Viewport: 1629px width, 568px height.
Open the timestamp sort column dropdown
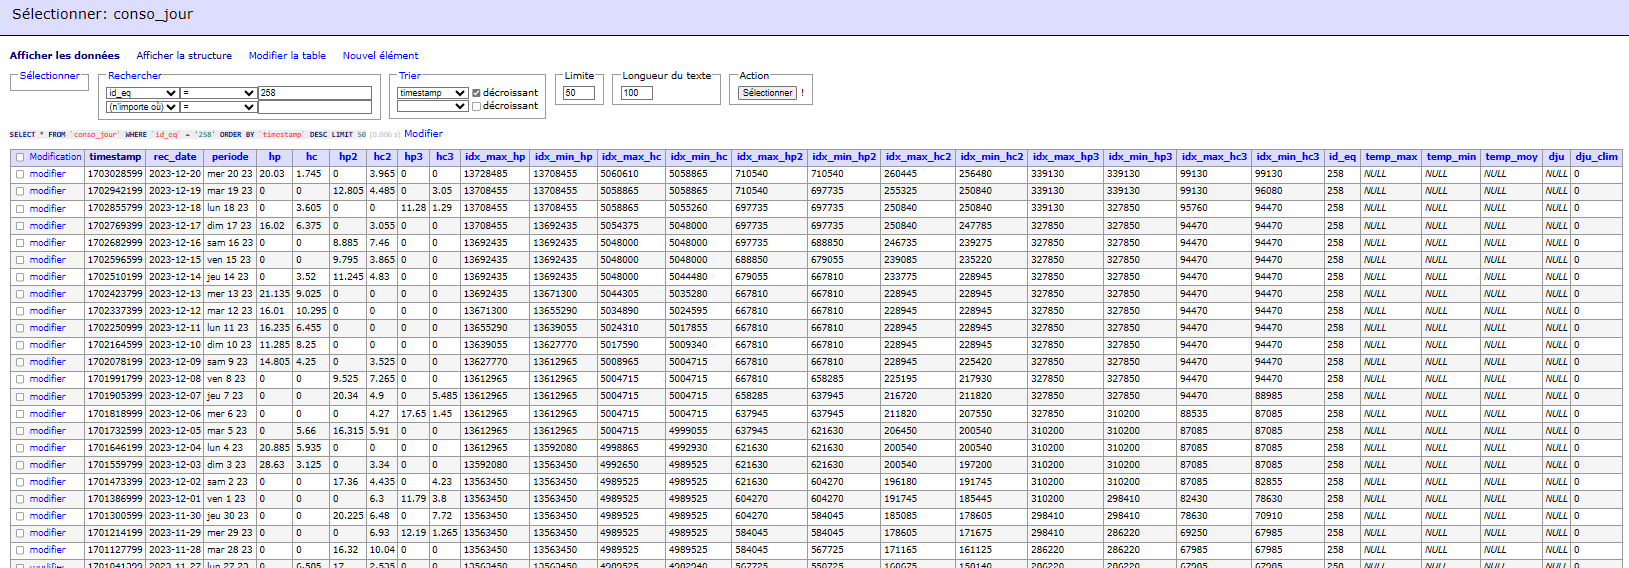(x=432, y=93)
